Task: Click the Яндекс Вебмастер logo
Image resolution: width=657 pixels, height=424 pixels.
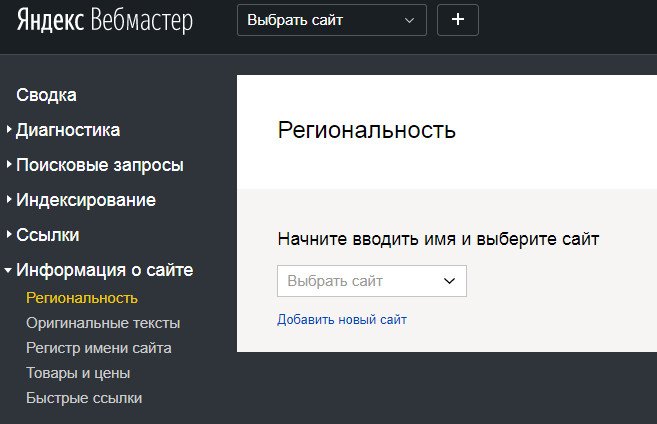Action: coord(105,20)
